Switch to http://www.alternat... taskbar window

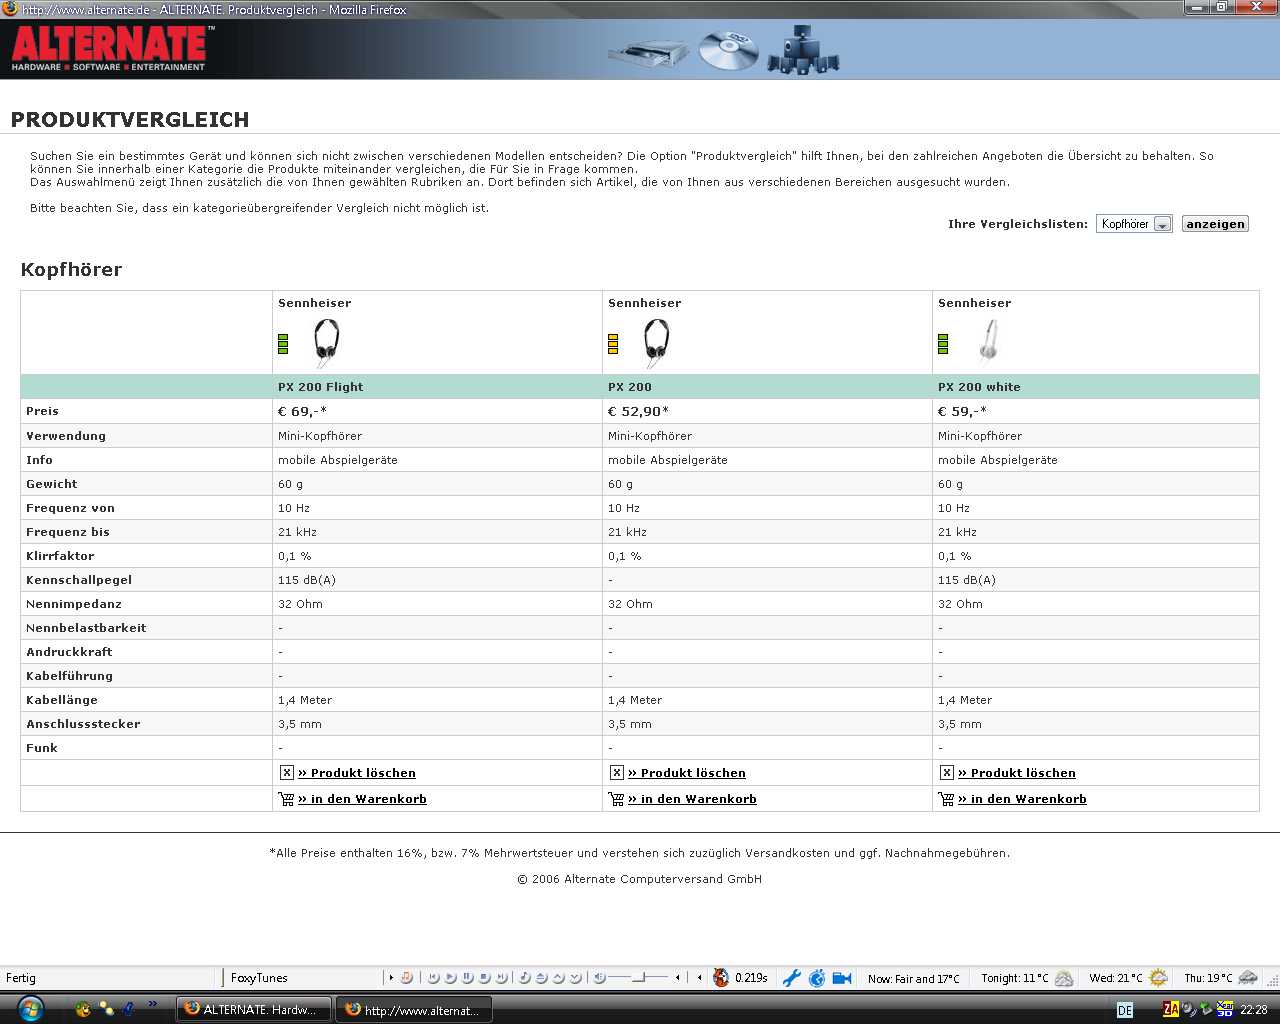(414, 1009)
